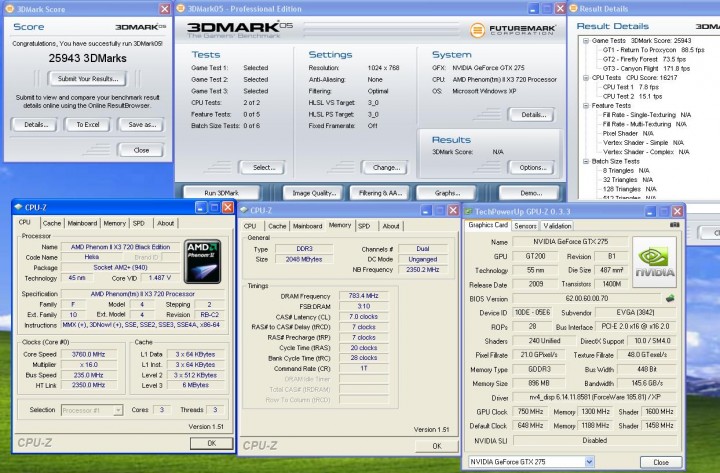This screenshot has height=473, width=720.
Task: Click the BIOS save chip icon in GPU-Z
Action: pos(669,298)
